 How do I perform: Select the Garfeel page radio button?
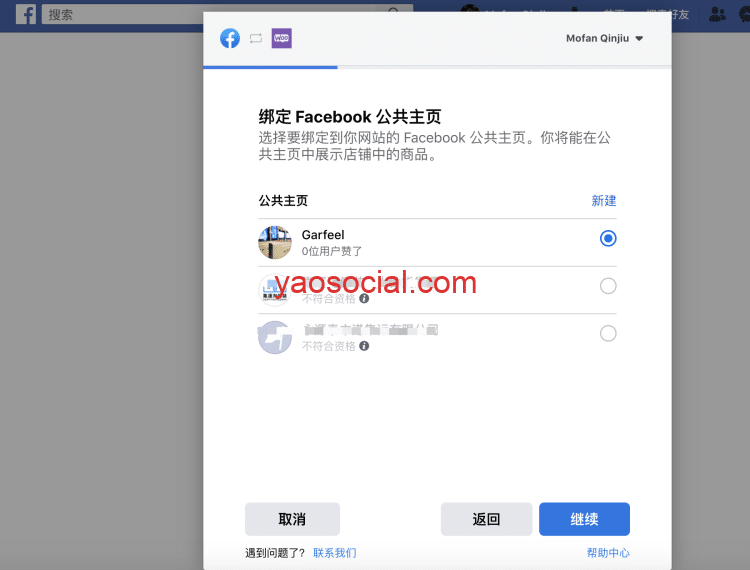point(608,238)
